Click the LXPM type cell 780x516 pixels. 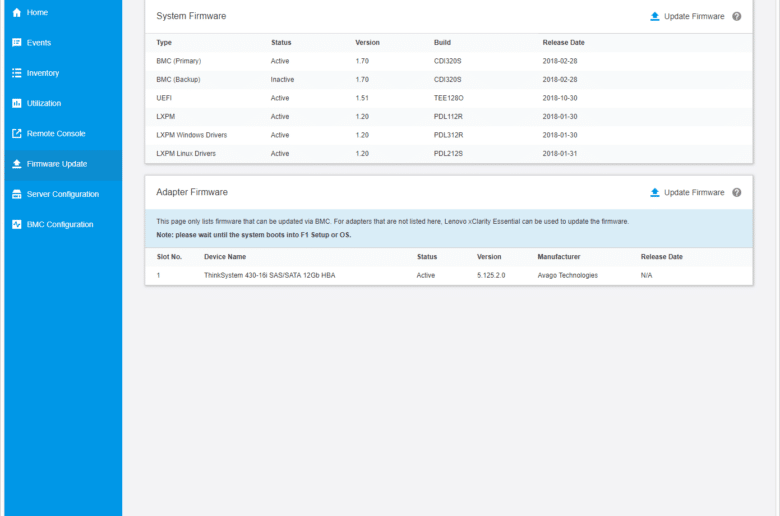[166, 116]
